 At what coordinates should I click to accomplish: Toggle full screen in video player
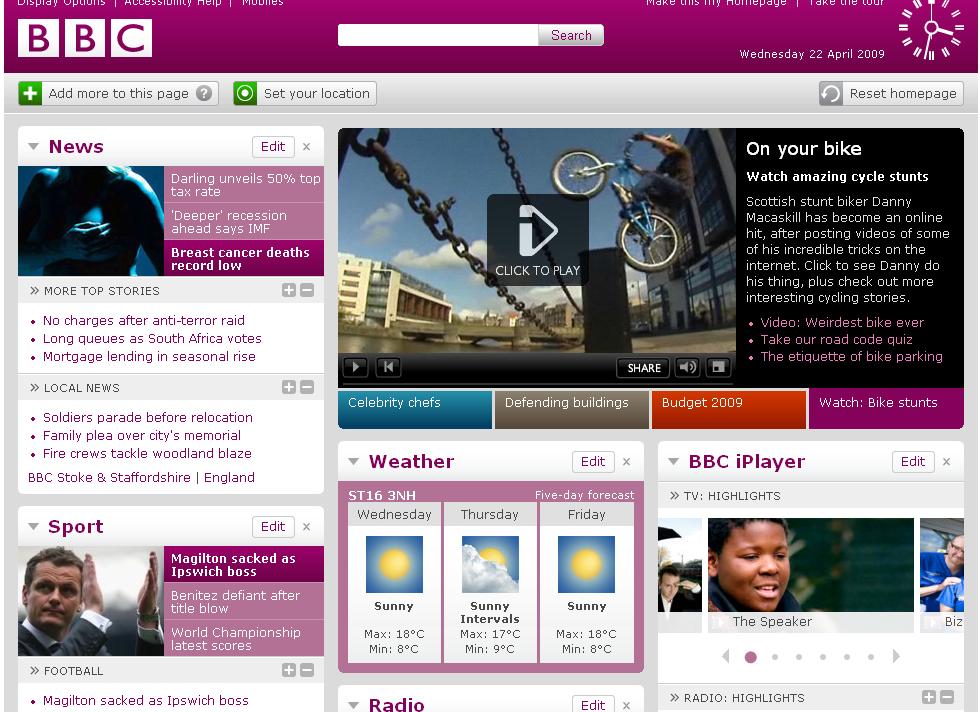pos(718,367)
